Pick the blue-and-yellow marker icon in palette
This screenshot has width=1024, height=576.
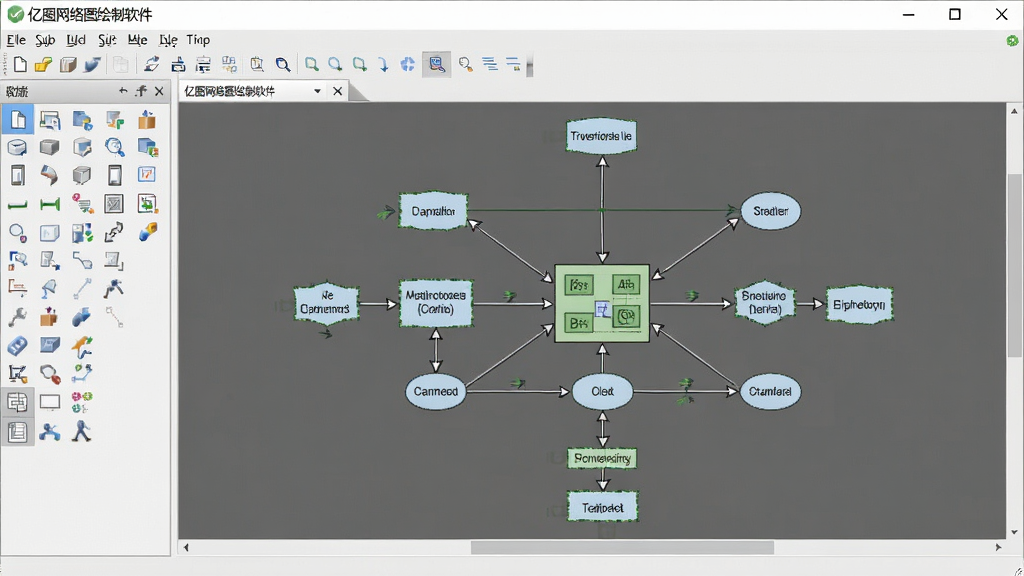(x=147, y=232)
